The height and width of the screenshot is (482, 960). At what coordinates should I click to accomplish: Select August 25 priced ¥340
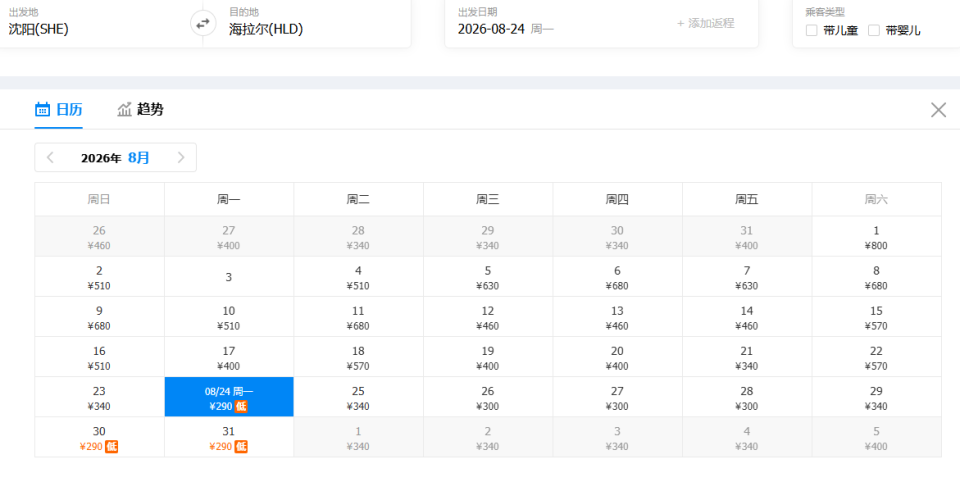pyautogui.click(x=358, y=397)
